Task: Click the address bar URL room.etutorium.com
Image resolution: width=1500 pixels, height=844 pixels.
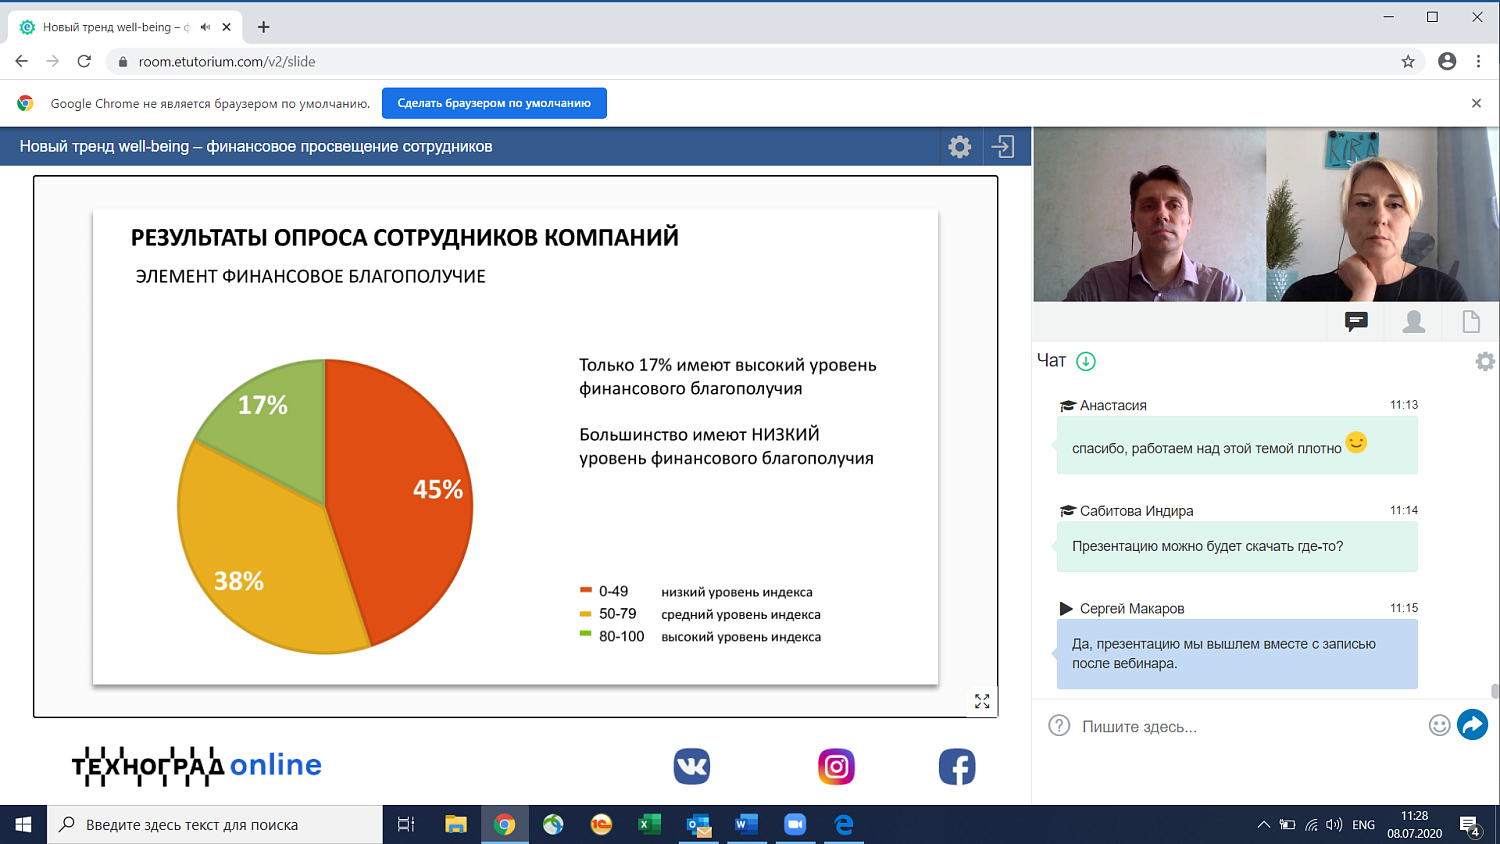Action: (x=227, y=62)
